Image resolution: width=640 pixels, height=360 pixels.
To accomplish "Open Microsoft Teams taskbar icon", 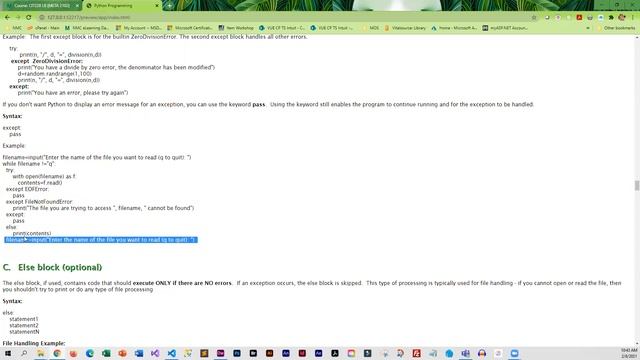I will pos(465,353).
